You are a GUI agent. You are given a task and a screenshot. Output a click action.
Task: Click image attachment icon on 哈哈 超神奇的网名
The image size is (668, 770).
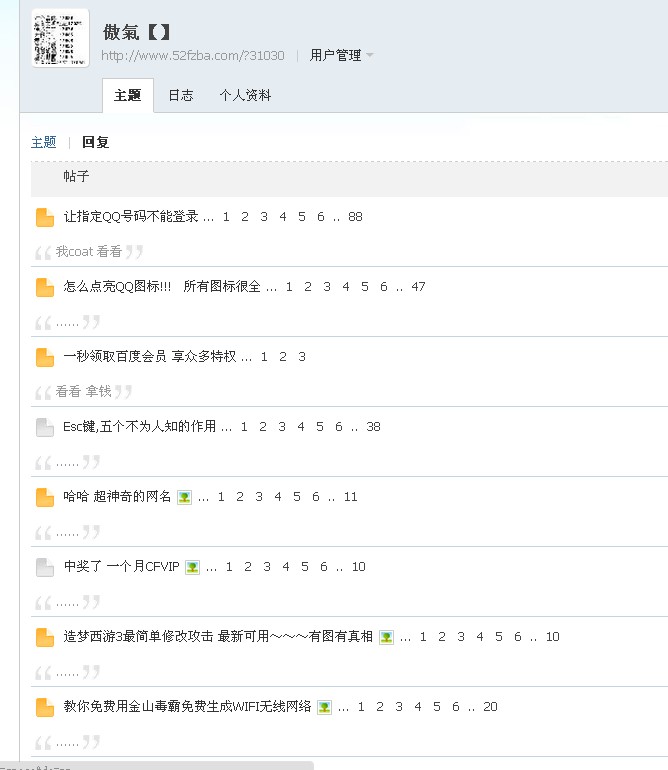[184, 497]
